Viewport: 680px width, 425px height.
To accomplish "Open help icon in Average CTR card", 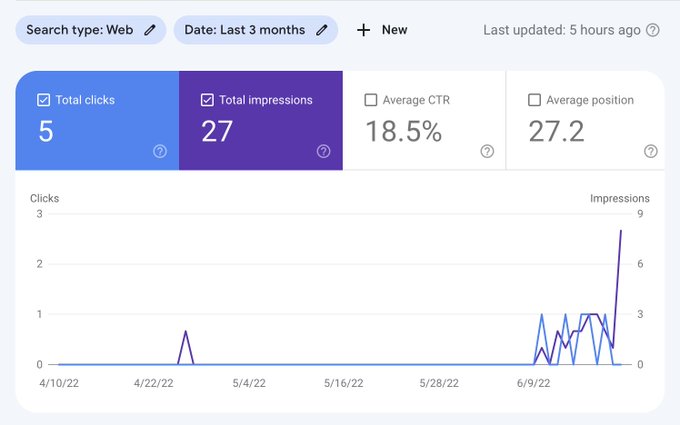I will click(x=487, y=151).
